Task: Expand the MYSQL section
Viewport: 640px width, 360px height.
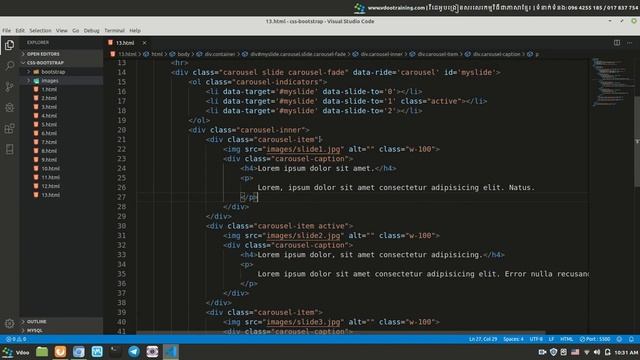Action: coord(61,330)
